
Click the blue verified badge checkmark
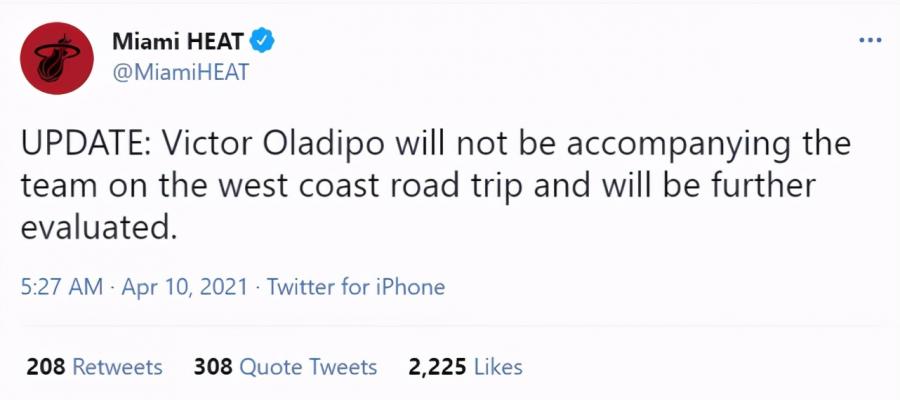[x=263, y=41]
